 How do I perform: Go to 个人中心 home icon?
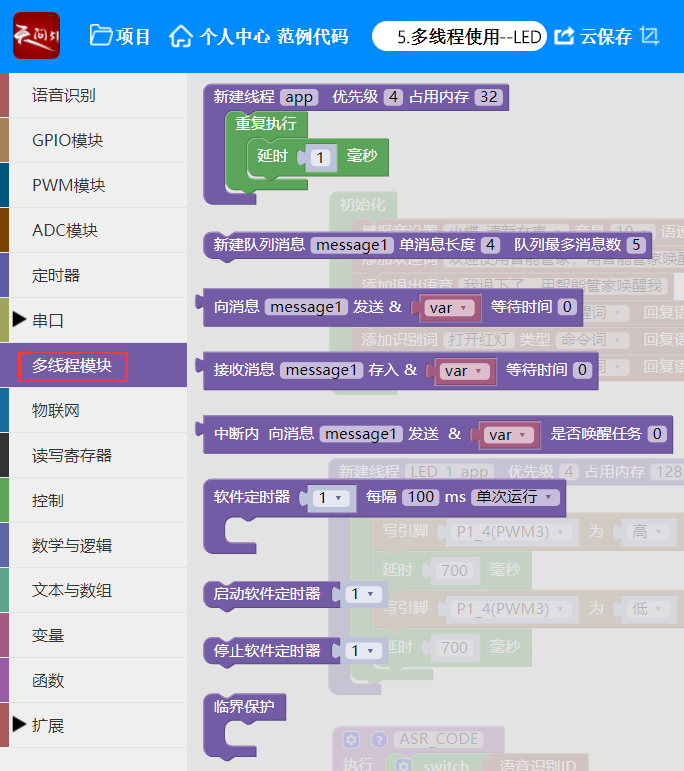point(181,36)
